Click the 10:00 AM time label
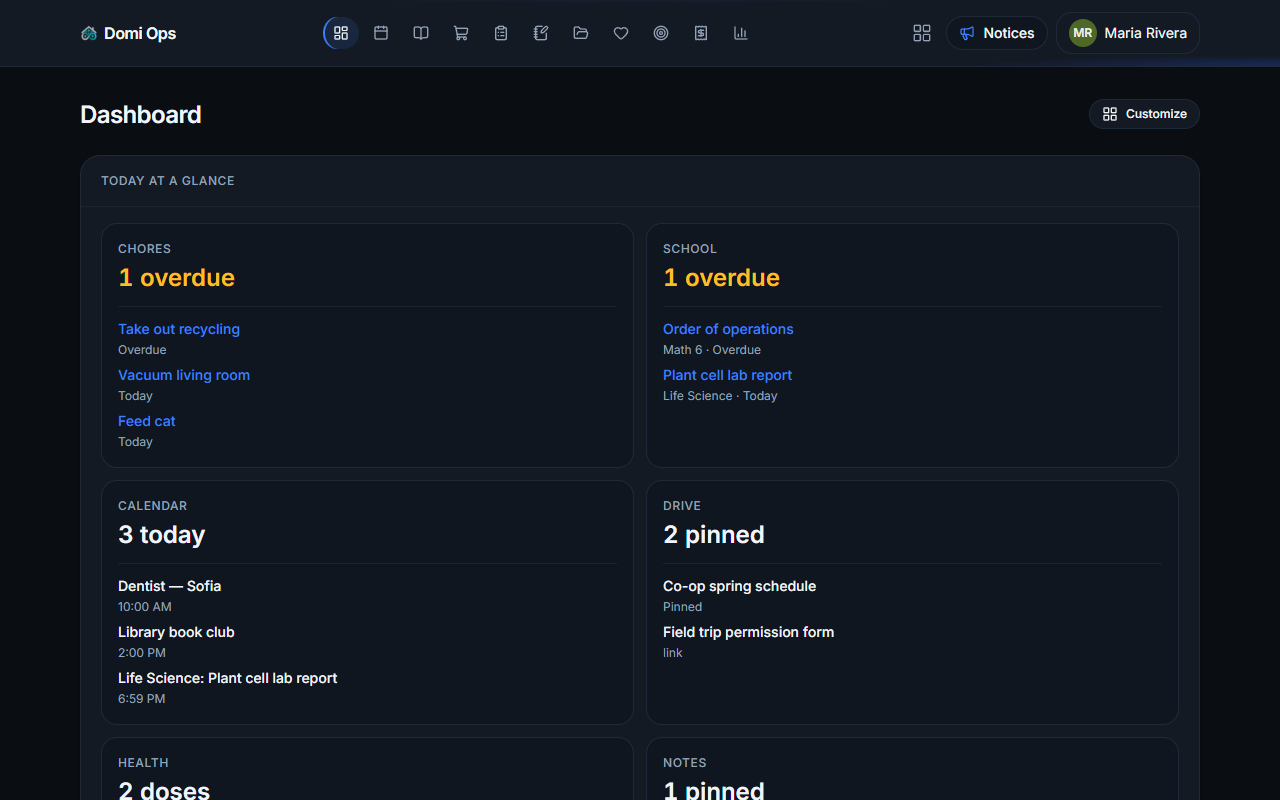 click(145, 607)
